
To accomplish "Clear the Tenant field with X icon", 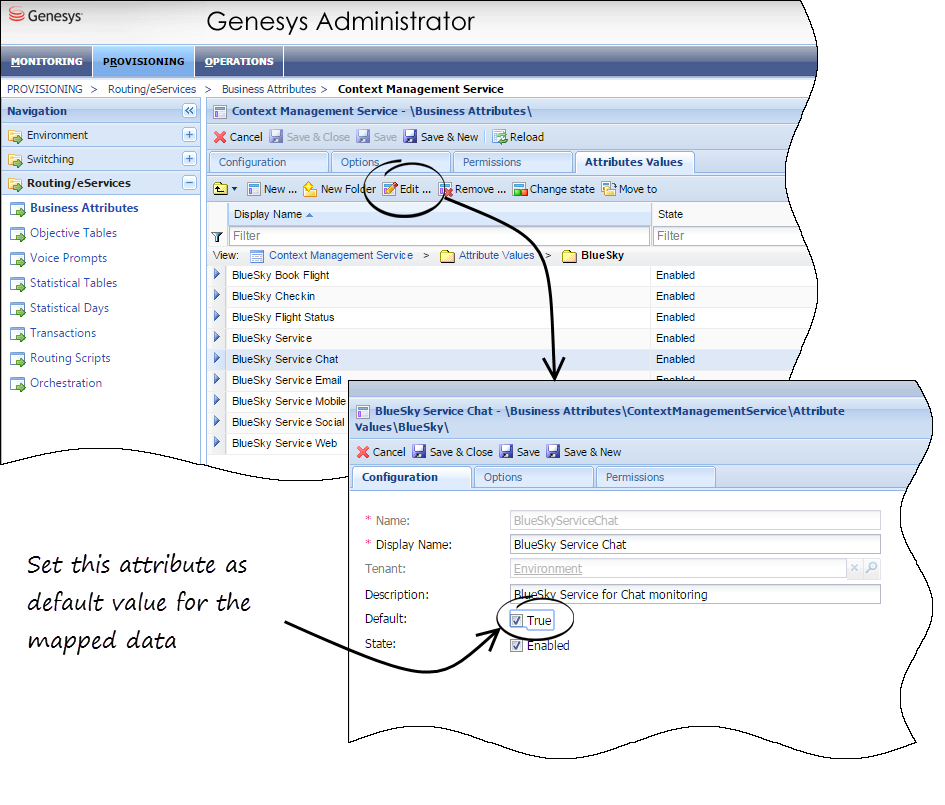I will pyautogui.click(x=854, y=568).
